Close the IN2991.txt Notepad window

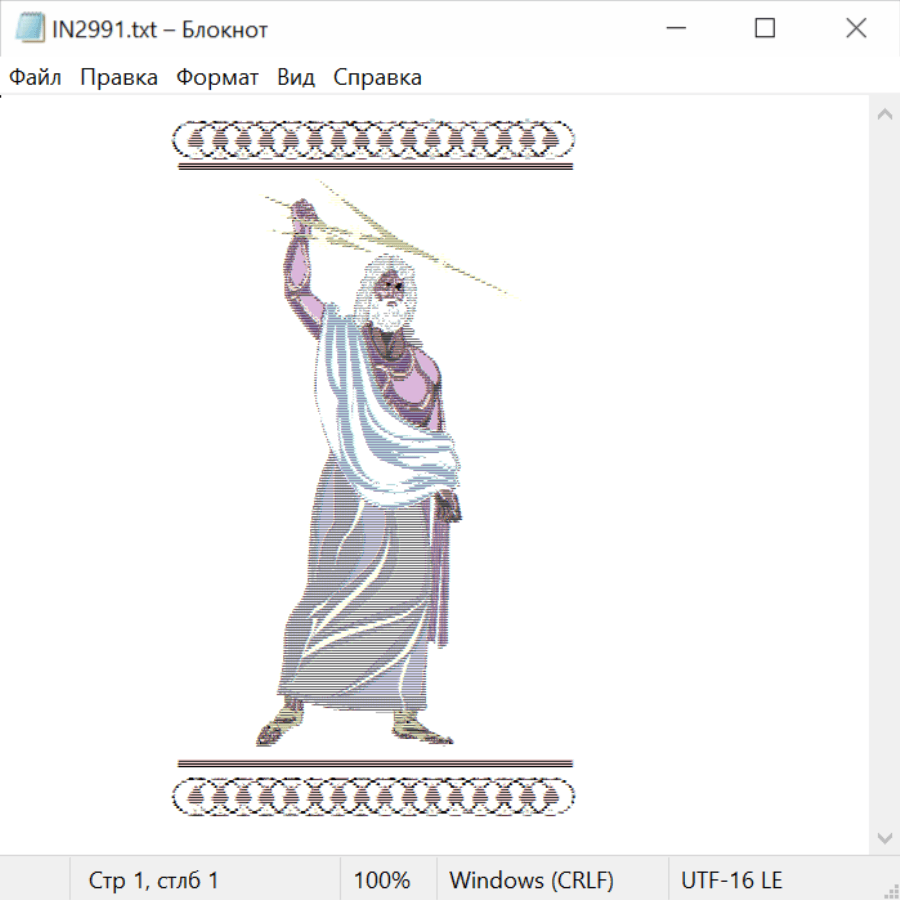click(856, 29)
